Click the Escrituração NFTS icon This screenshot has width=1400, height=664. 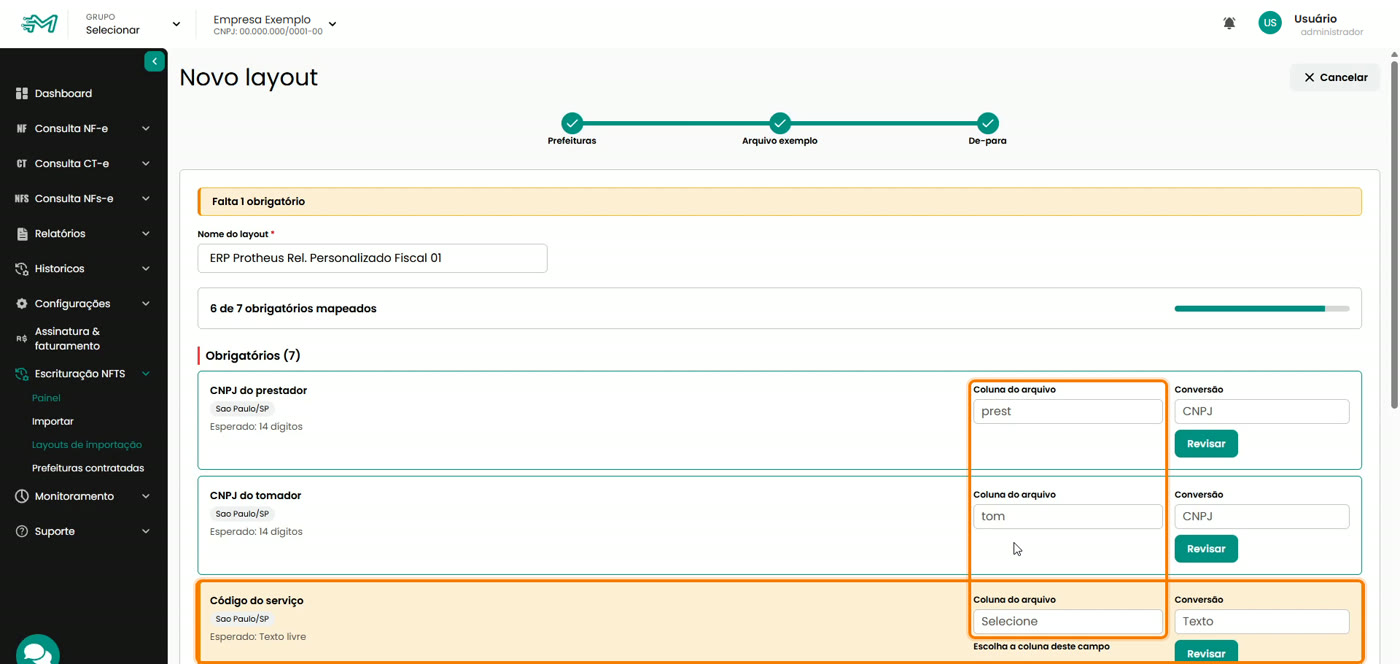point(22,374)
